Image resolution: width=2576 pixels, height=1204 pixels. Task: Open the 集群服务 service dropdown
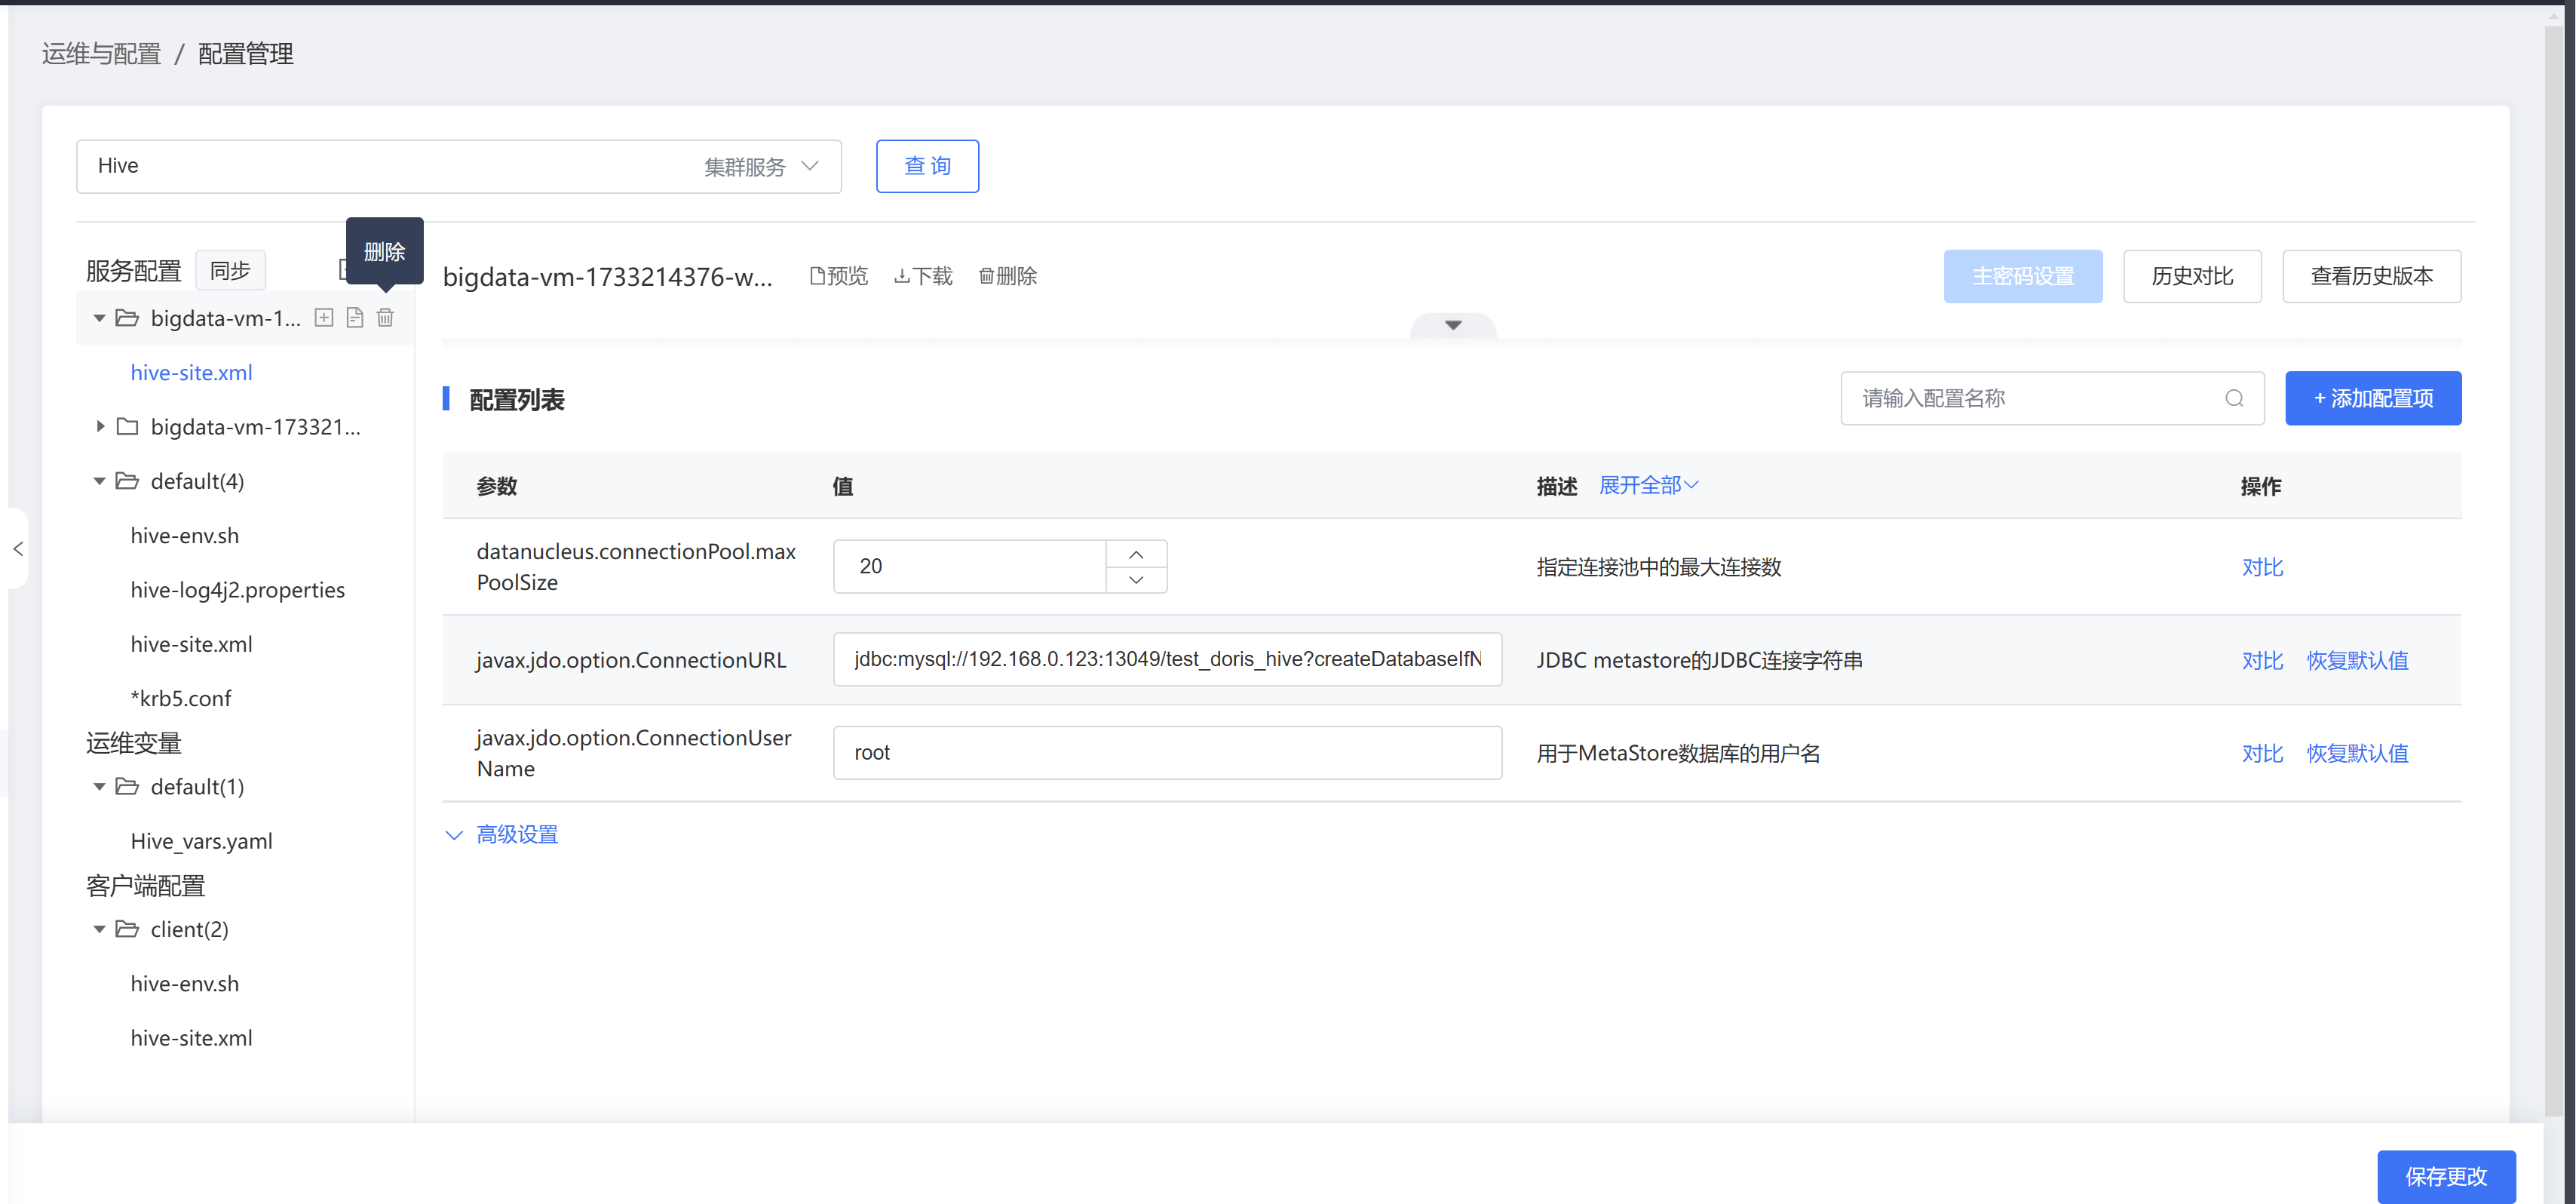(762, 166)
